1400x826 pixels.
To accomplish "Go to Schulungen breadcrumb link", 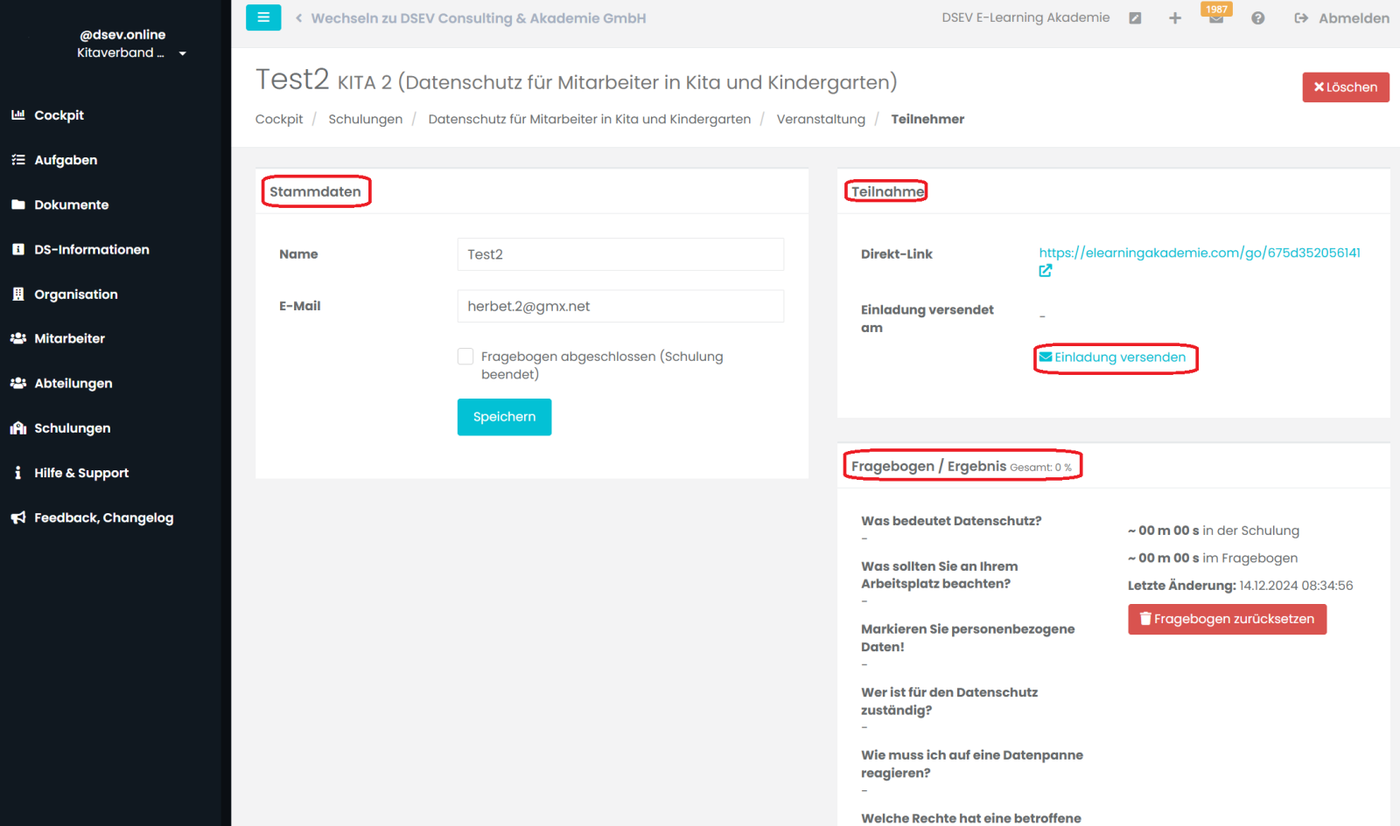I will [365, 119].
